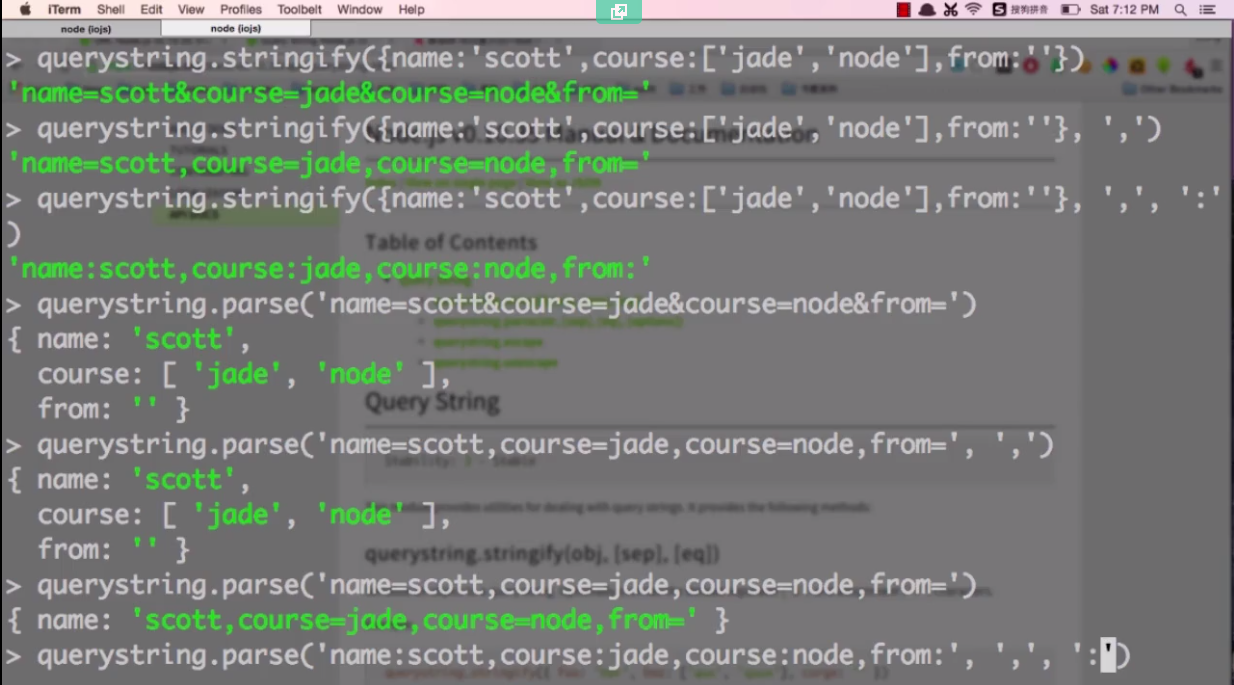Image resolution: width=1234 pixels, height=685 pixels.
Task: Click the green screen-sharing icon at top center
Action: click(618, 13)
